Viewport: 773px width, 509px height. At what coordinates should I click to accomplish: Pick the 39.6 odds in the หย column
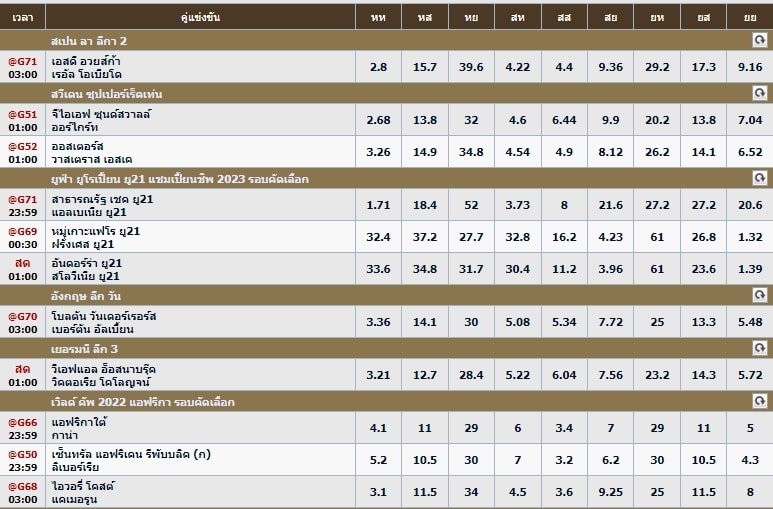point(471,67)
